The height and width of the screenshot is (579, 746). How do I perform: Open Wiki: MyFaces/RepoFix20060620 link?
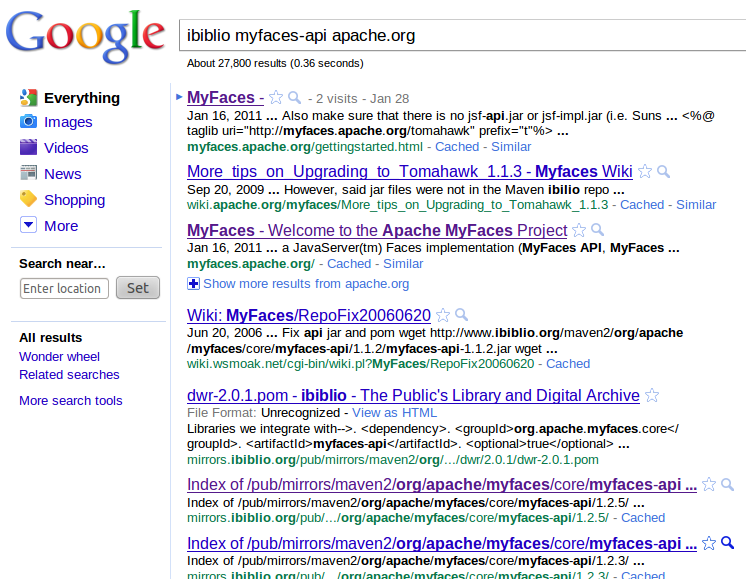pos(309,315)
